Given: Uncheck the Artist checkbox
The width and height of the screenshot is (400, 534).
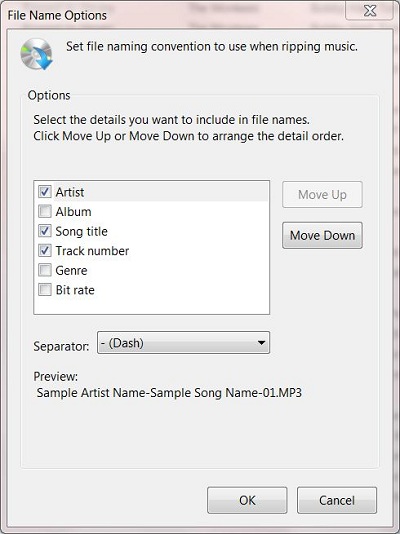Looking at the screenshot, I should pyautogui.click(x=45, y=192).
